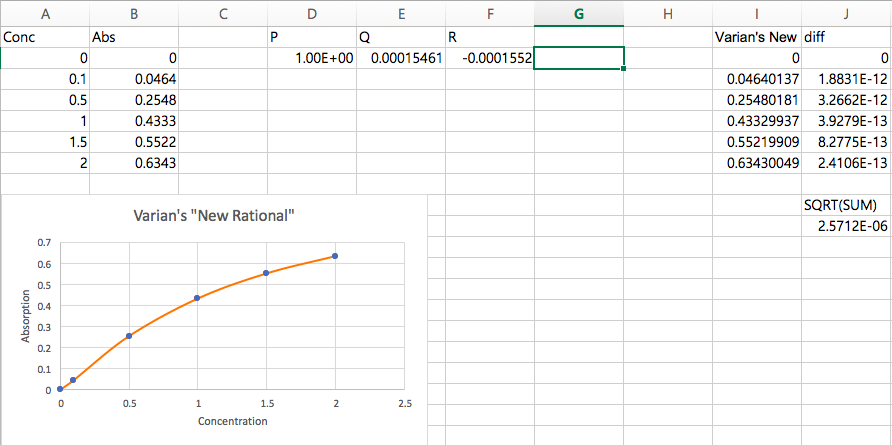This screenshot has height=445, width=892.
Task: Click column A header
Action: (x=45, y=13)
